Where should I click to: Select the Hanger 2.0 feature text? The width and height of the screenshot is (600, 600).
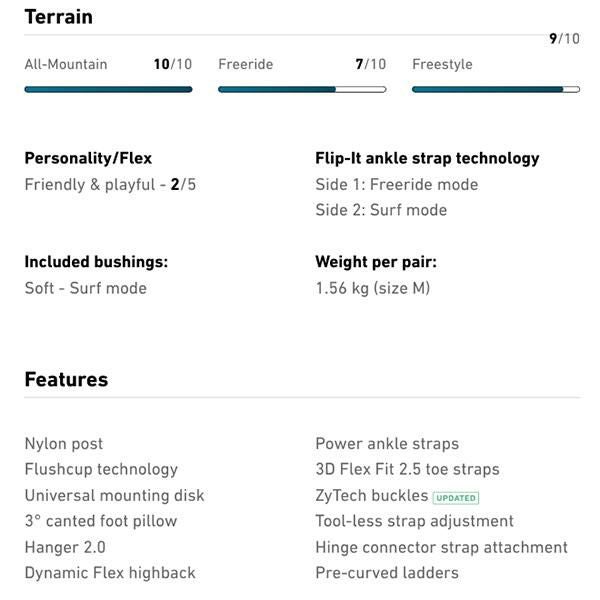[x=65, y=547]
